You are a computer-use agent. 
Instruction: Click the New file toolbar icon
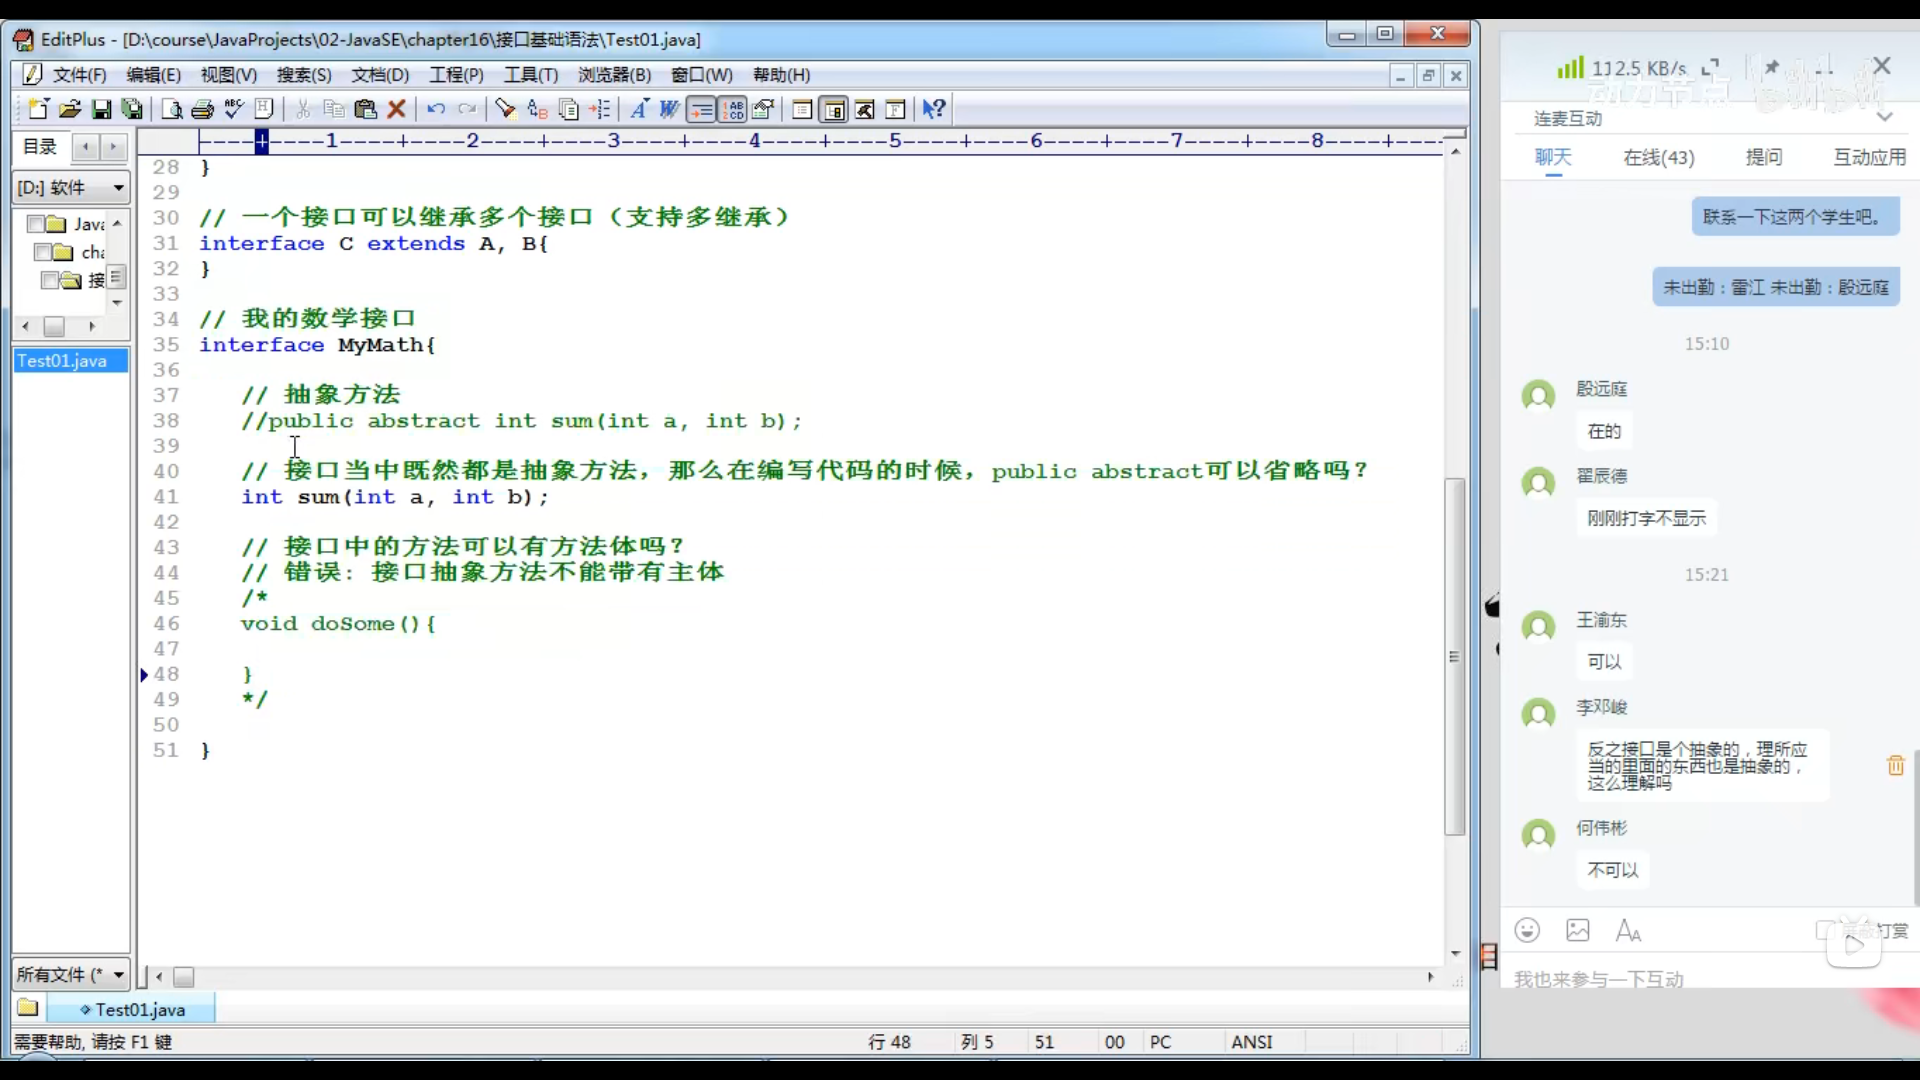click(x=38, y=109)
